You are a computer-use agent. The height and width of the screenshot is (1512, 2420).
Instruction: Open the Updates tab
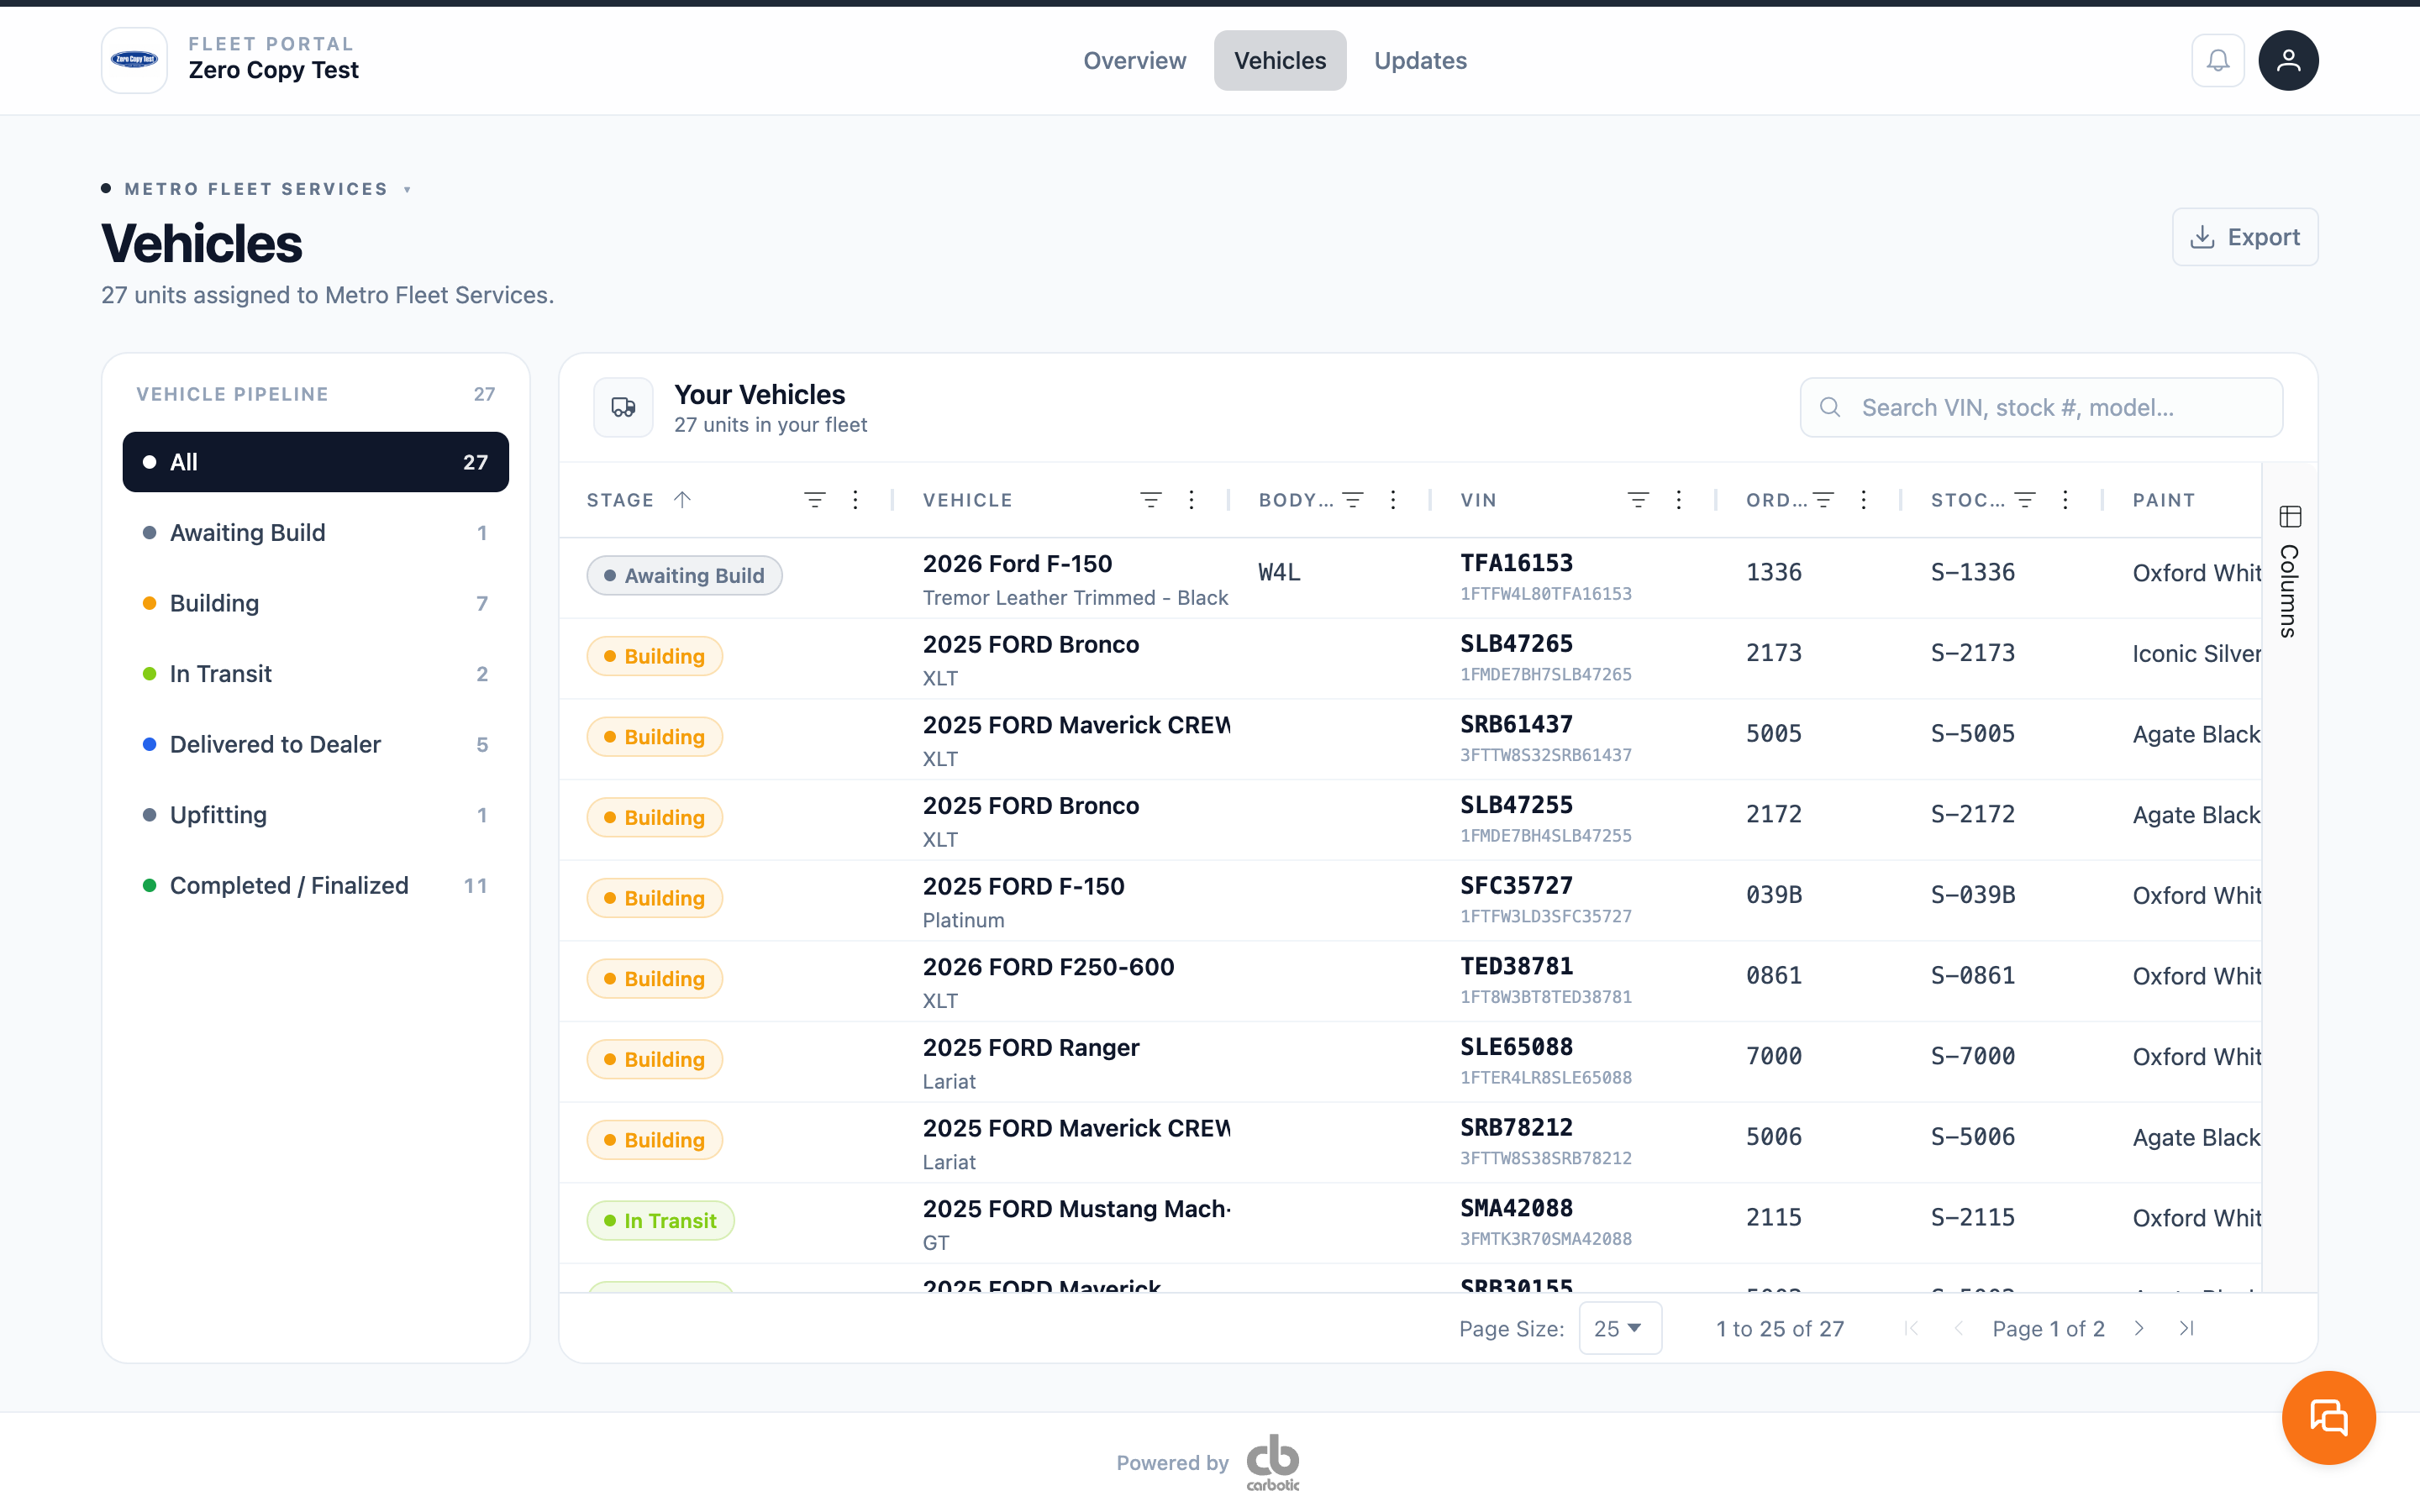pyautogui.click(x=1420, y=60)
